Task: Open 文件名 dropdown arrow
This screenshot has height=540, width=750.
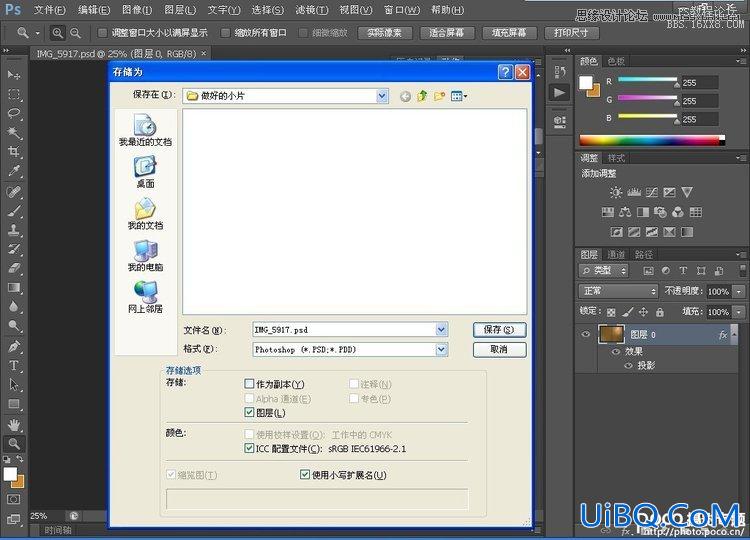Action: coord(441,330)
